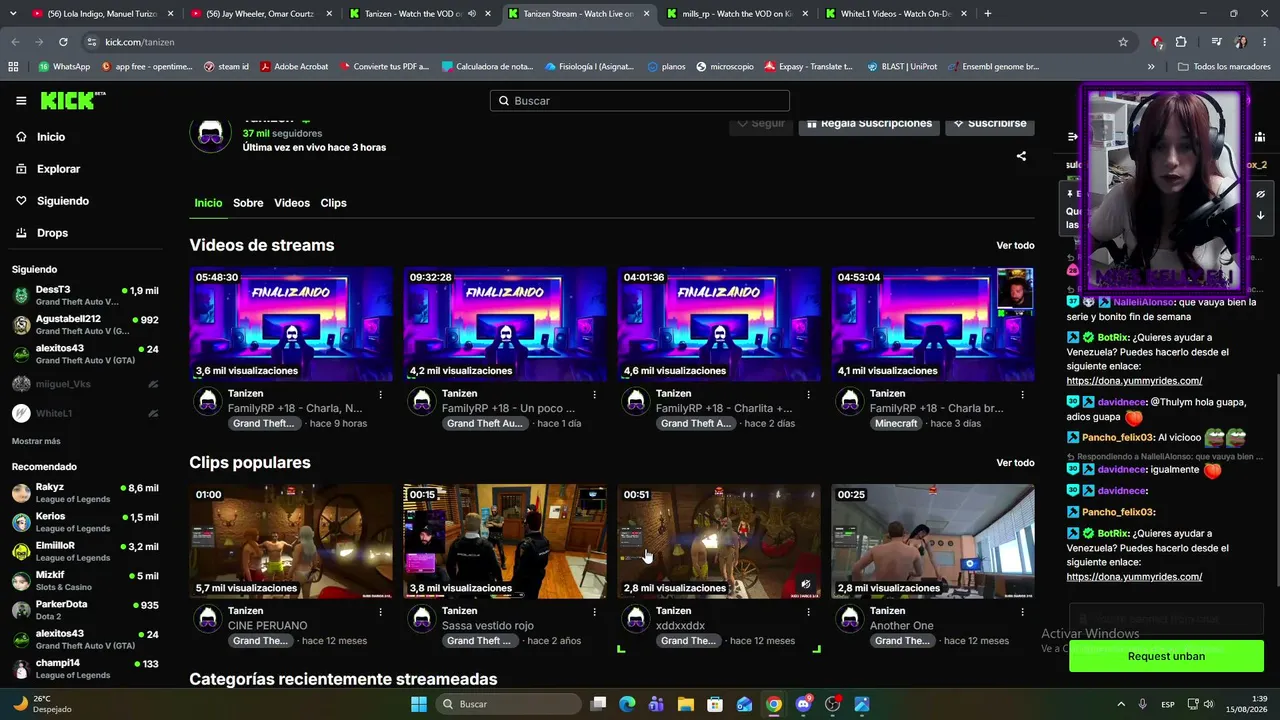Open options menu for Sassa vestido rojo clip
Image resolution: width=1280 pixels, height=720 pixels.
594,612
